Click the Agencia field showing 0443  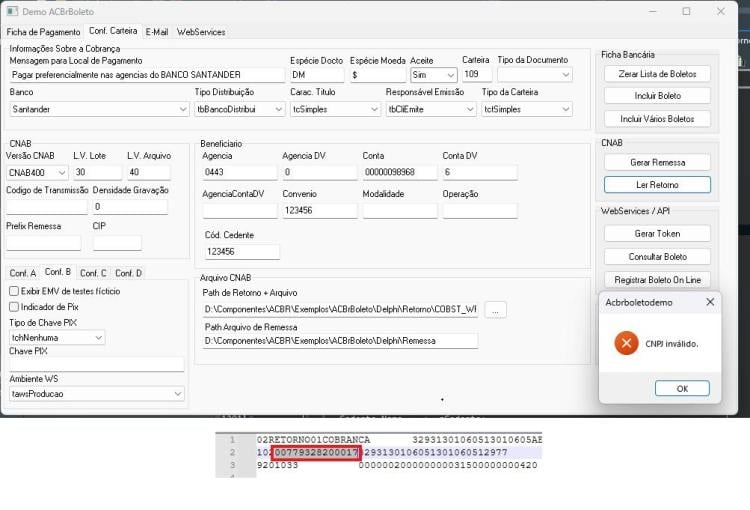click(240, 172)
